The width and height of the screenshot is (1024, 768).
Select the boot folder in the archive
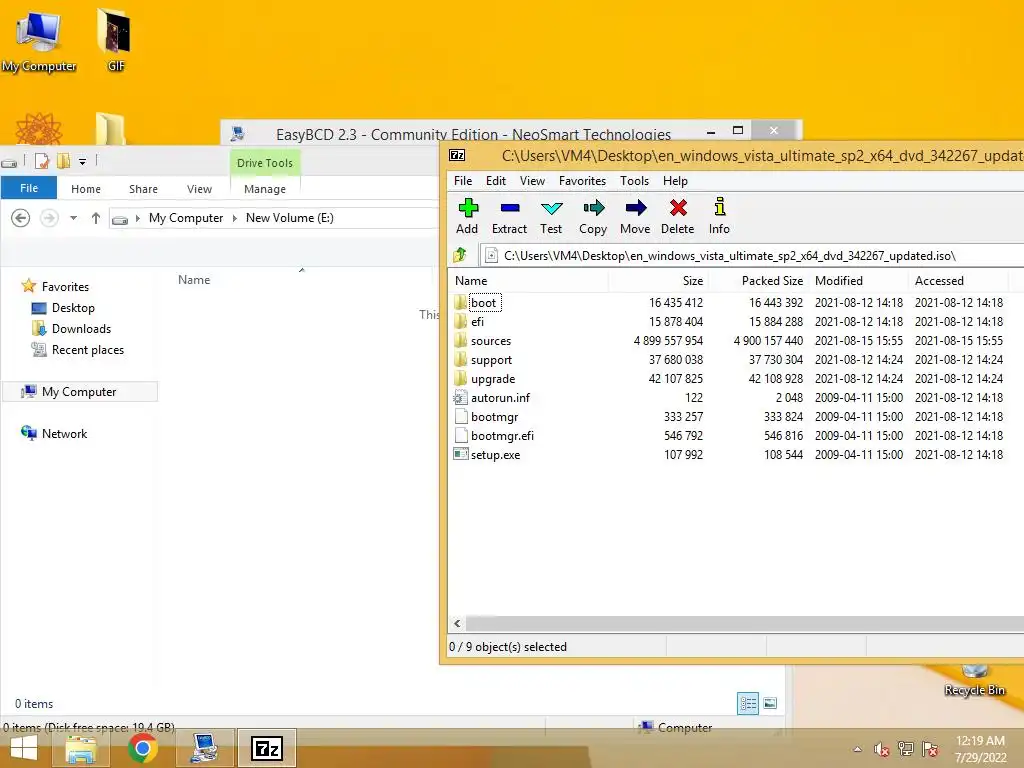pyautogui.click(x=483, y=302)
